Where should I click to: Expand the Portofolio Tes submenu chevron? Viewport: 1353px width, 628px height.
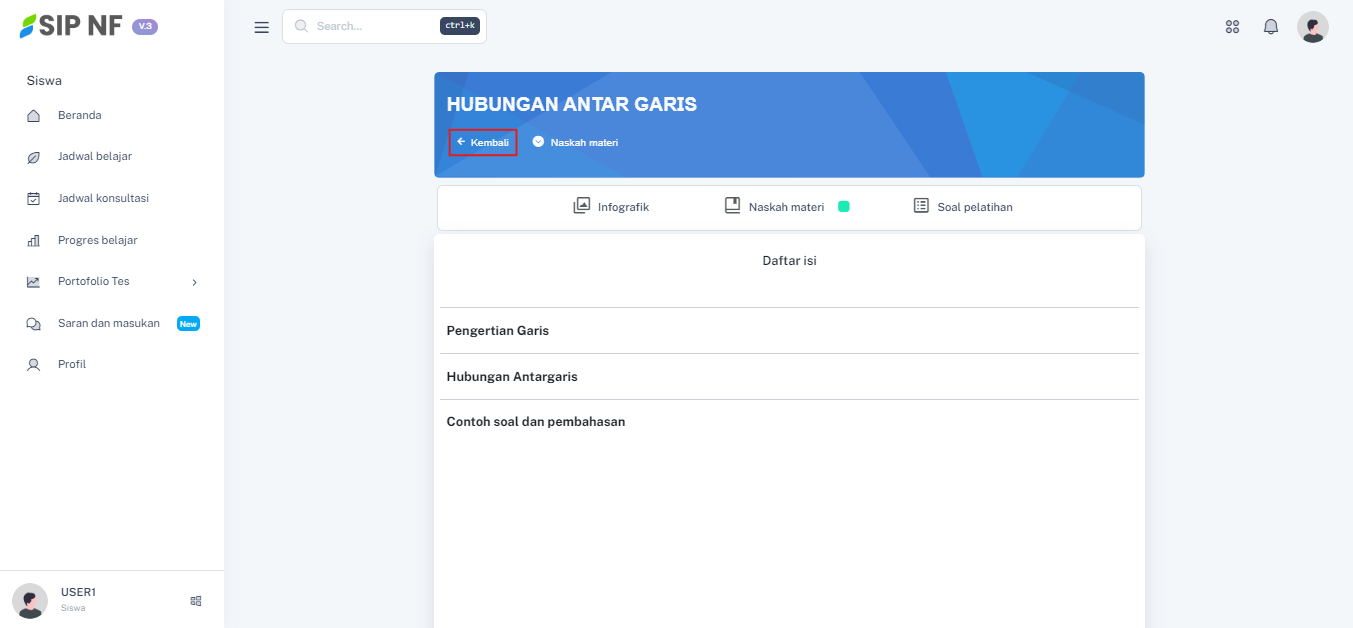[194, 282]
